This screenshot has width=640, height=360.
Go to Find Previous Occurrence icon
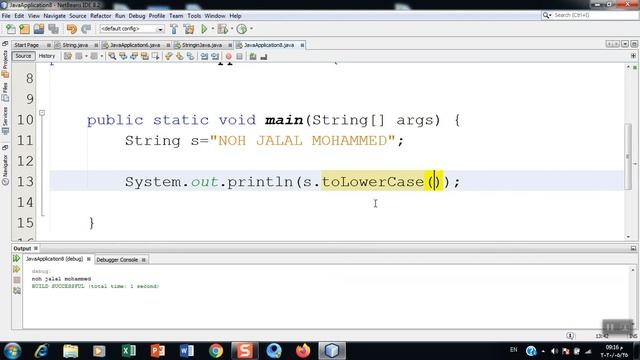[x=123, y=56]
